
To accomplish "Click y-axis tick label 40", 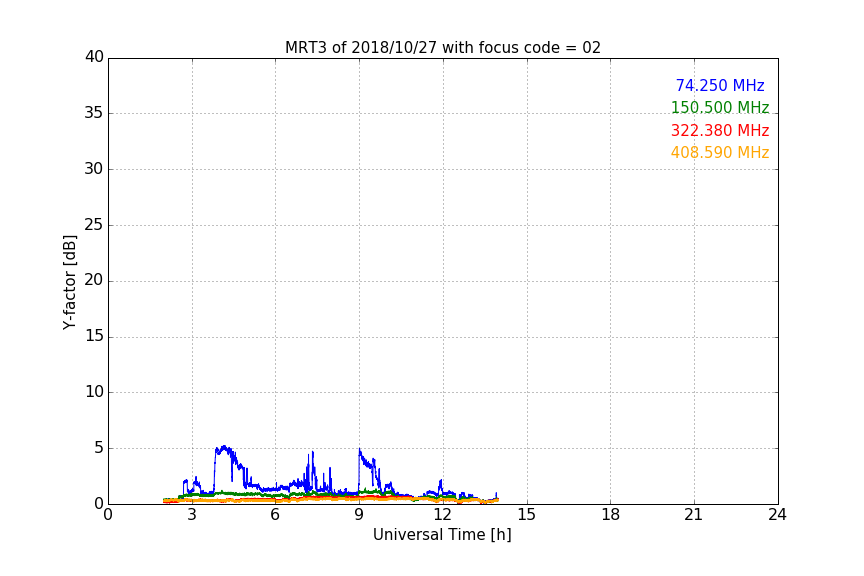I will pos(94,57).
